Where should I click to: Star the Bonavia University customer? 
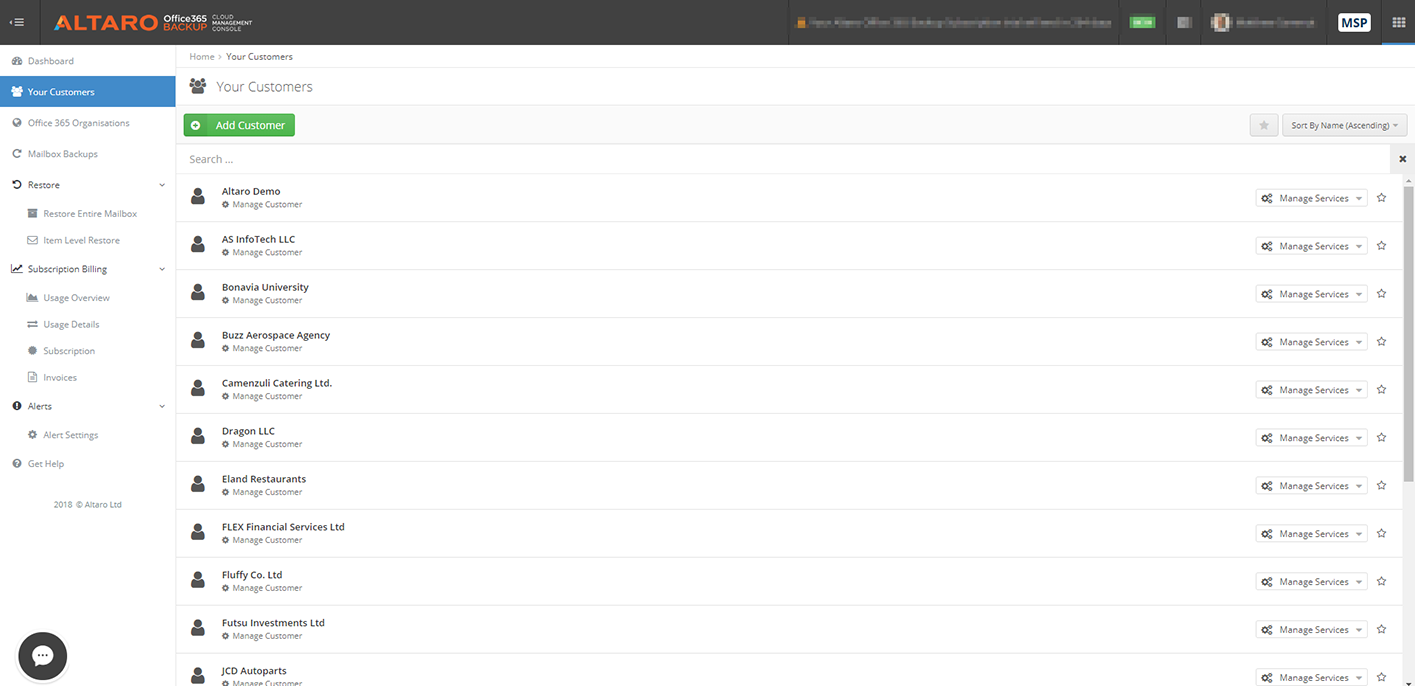point(1381,294)
